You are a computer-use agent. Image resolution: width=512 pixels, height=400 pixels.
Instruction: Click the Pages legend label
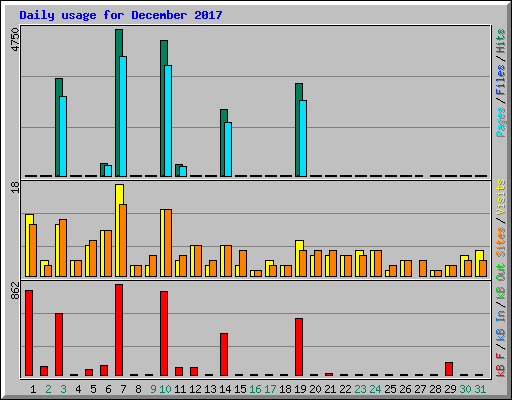tap(501, 122)
